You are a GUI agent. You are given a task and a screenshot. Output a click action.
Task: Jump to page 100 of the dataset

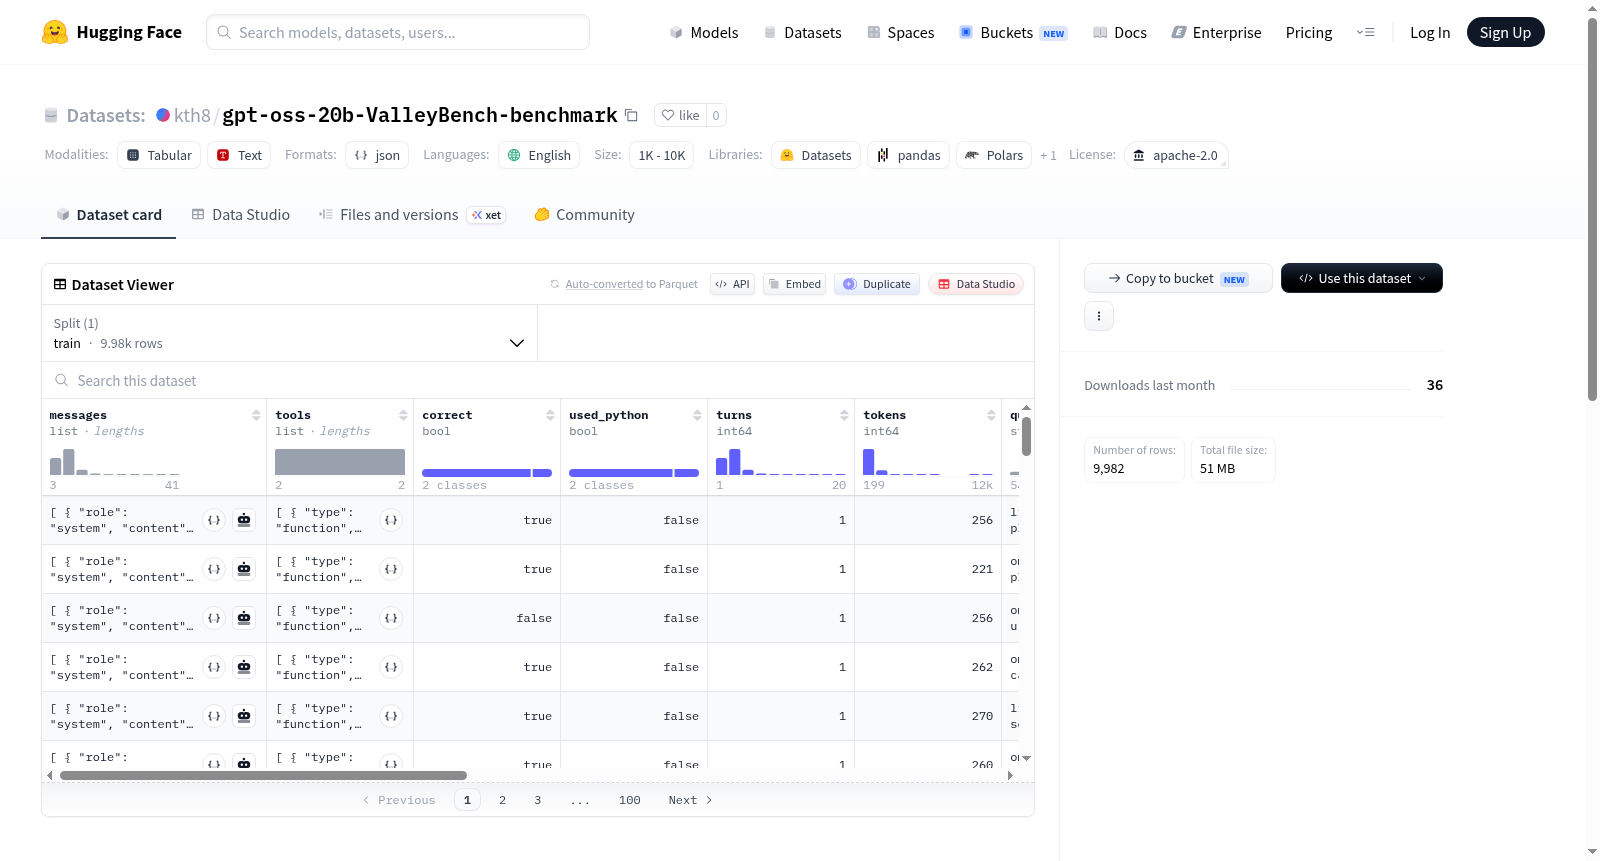coord(629,800)
